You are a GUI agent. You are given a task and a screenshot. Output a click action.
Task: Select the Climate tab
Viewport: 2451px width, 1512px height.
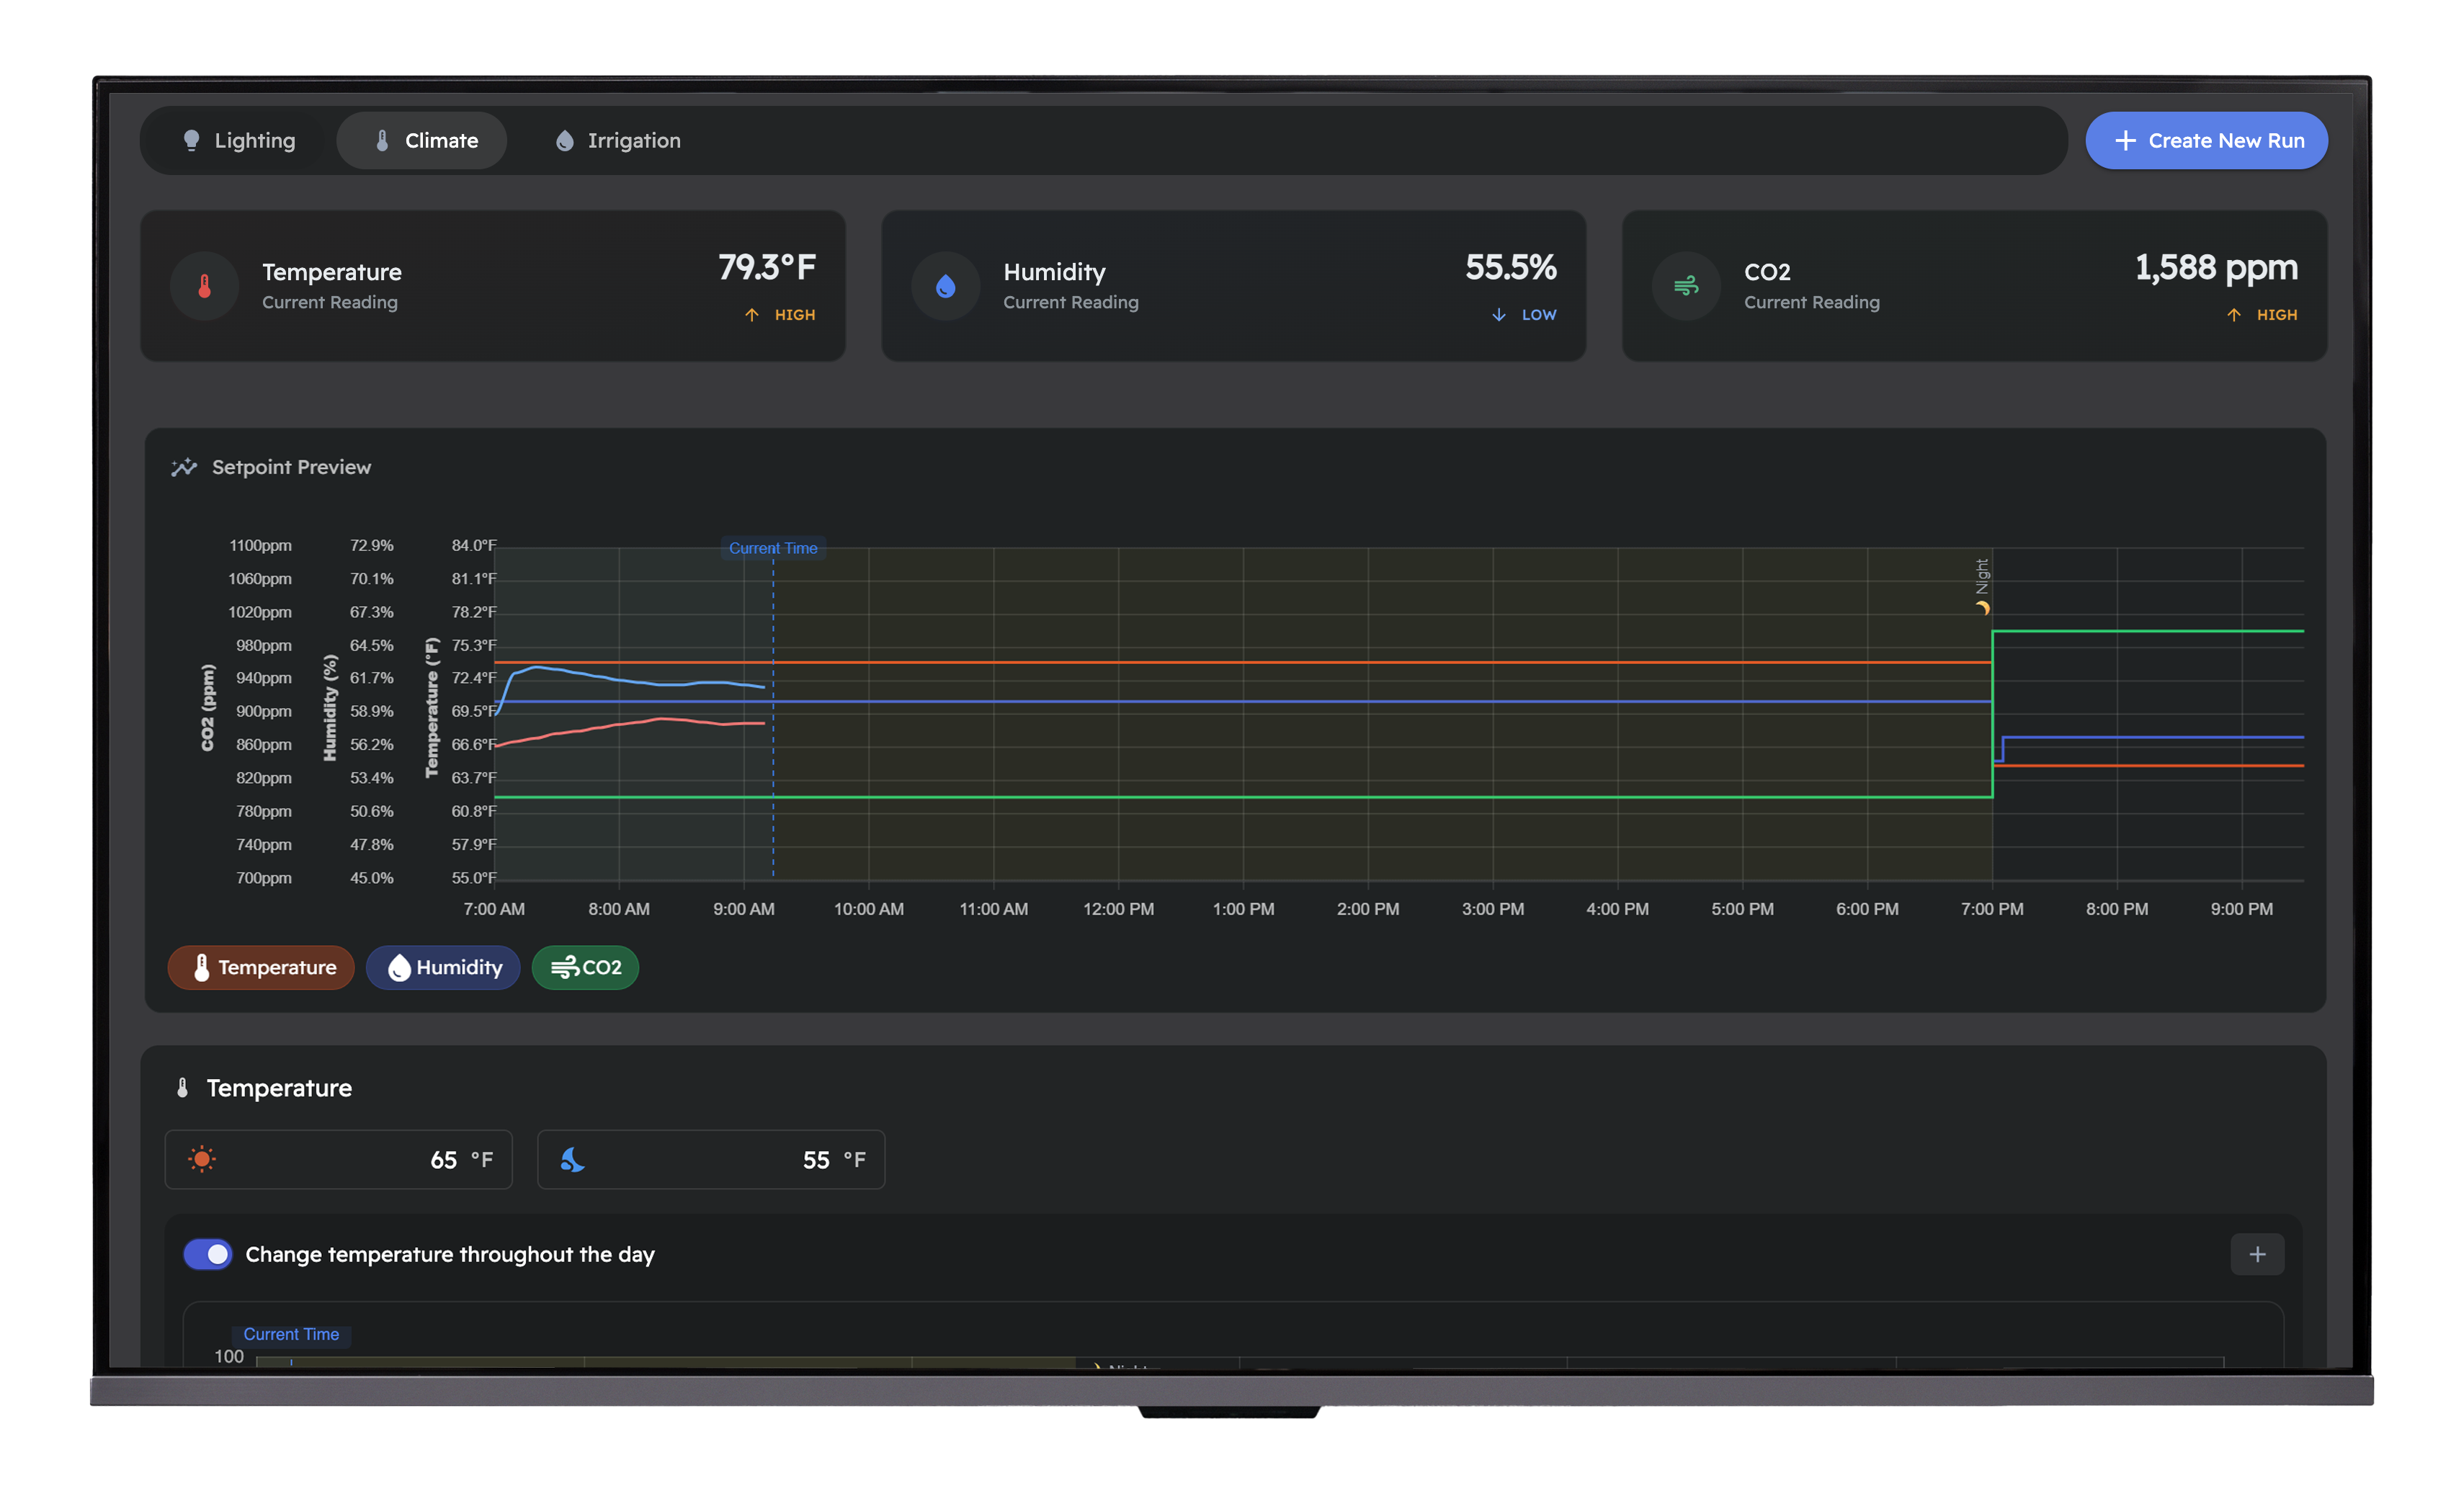422,141
